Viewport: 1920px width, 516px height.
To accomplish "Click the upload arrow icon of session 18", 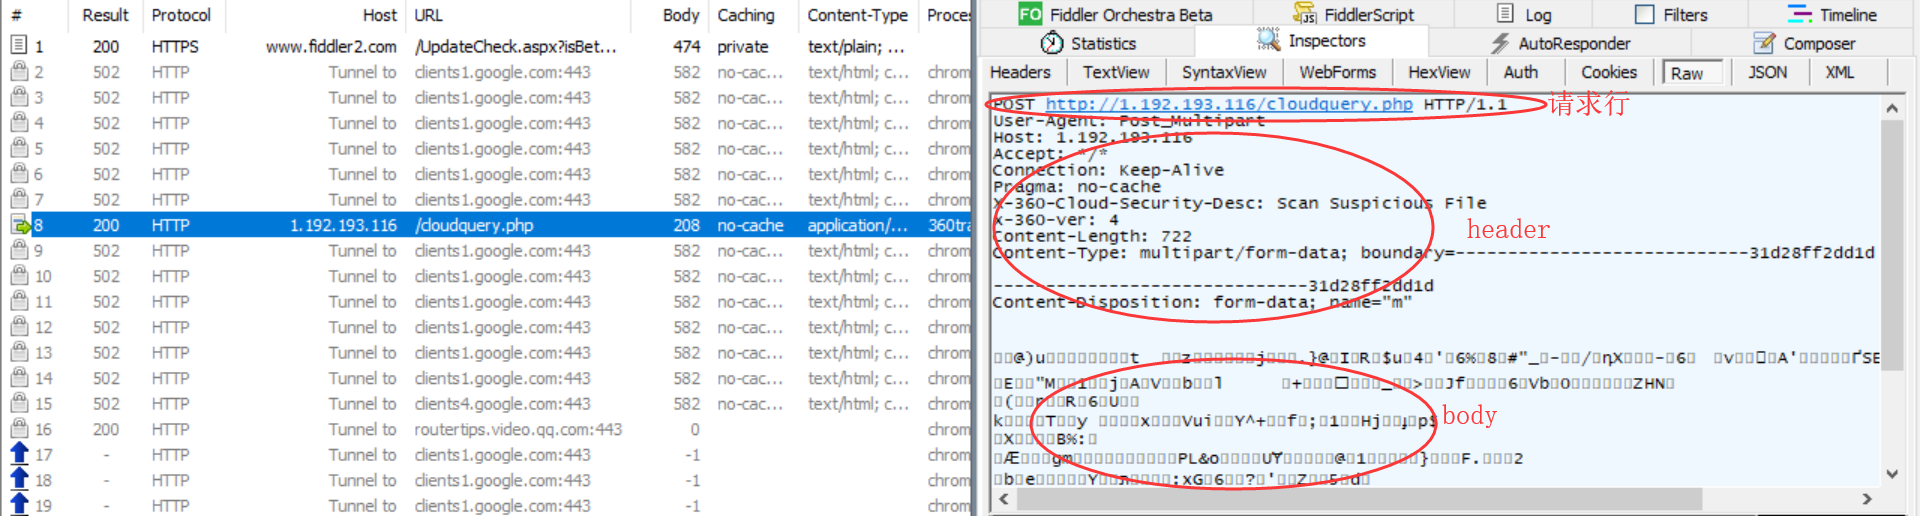I will coord(19,480).
